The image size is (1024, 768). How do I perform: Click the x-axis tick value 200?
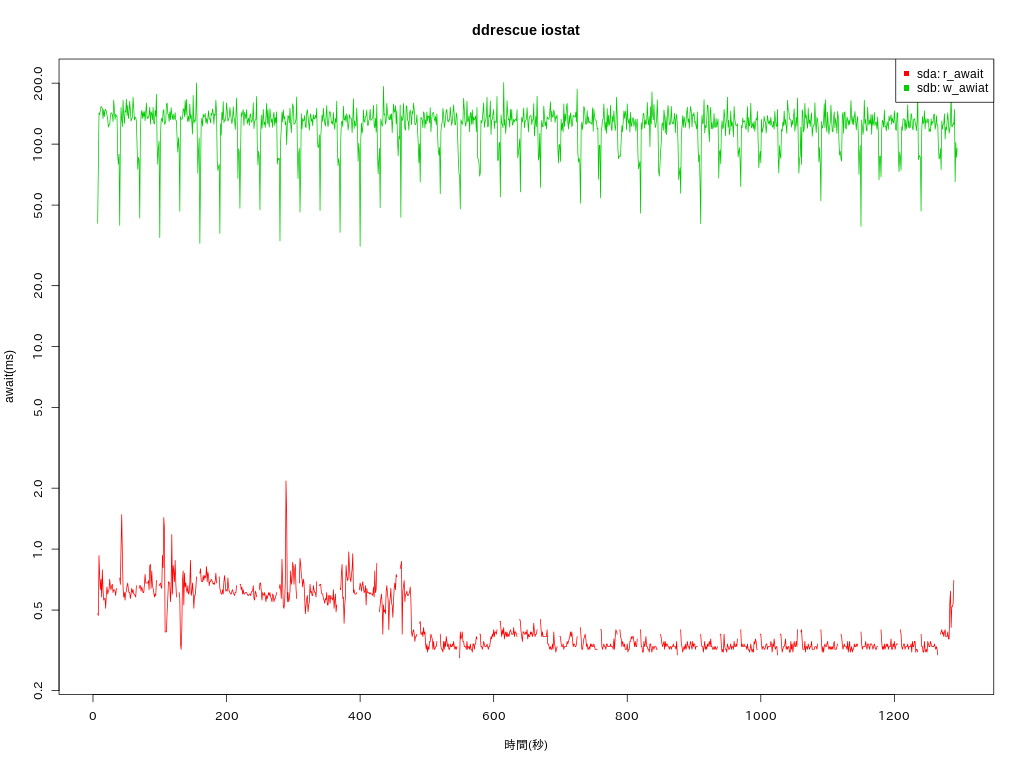[x=227, y=716]
